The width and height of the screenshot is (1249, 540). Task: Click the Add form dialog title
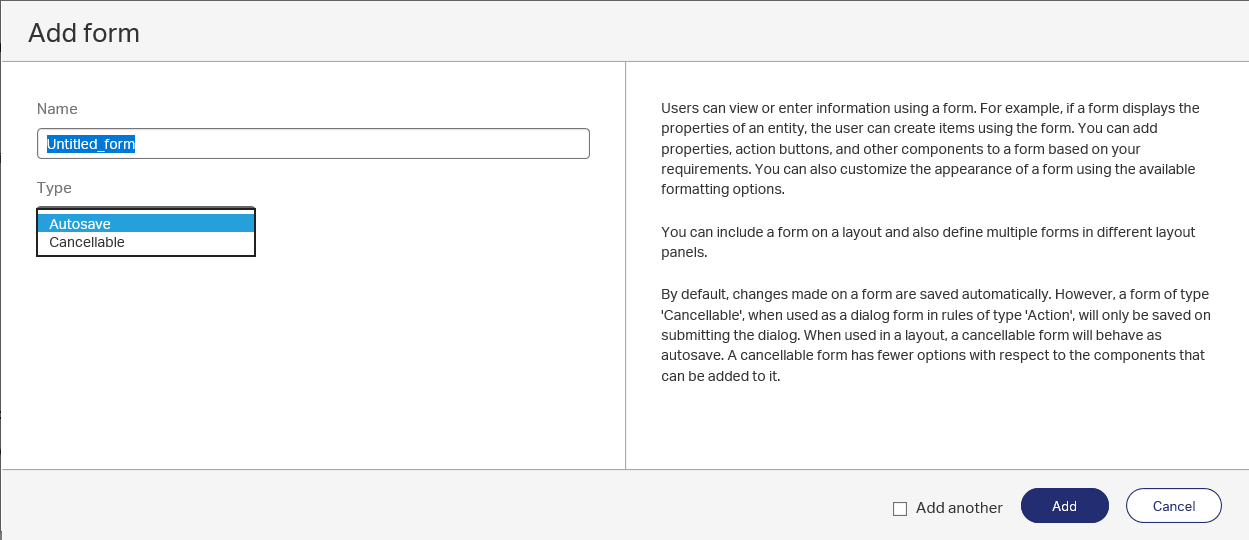84,33
